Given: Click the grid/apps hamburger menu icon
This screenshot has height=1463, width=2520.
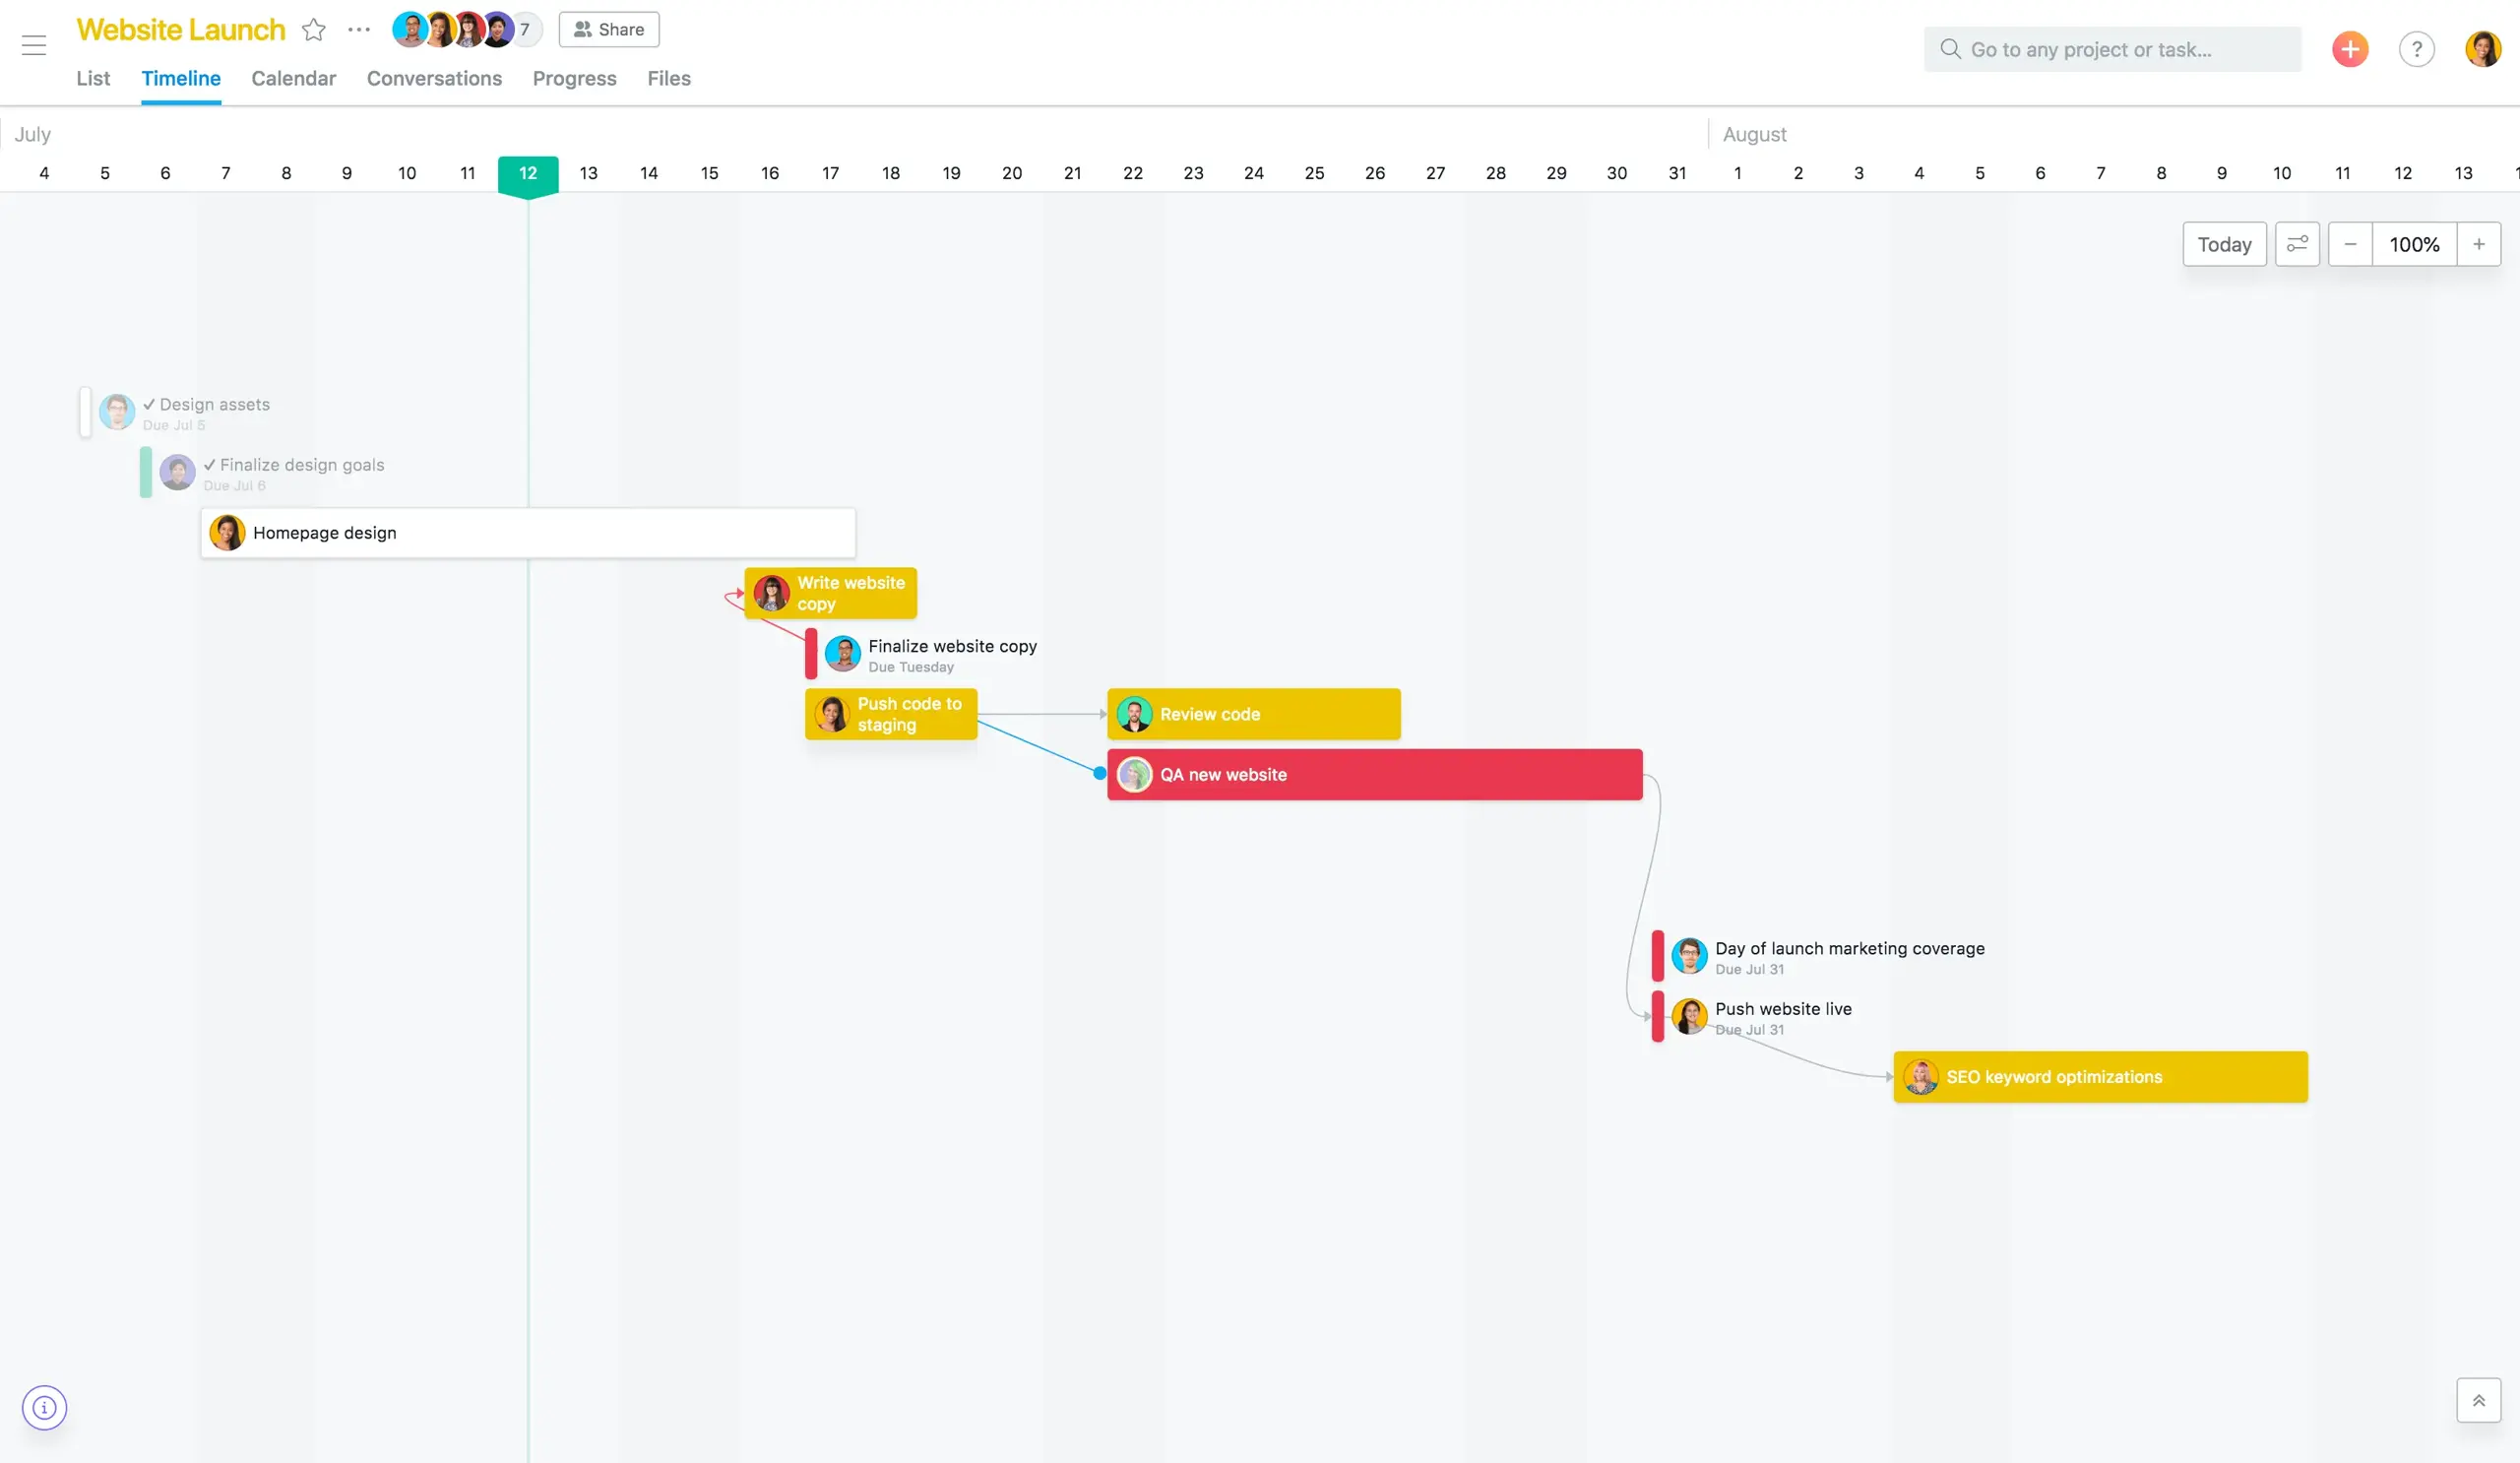Looking at the screenshot, I should tap(33, 45).
